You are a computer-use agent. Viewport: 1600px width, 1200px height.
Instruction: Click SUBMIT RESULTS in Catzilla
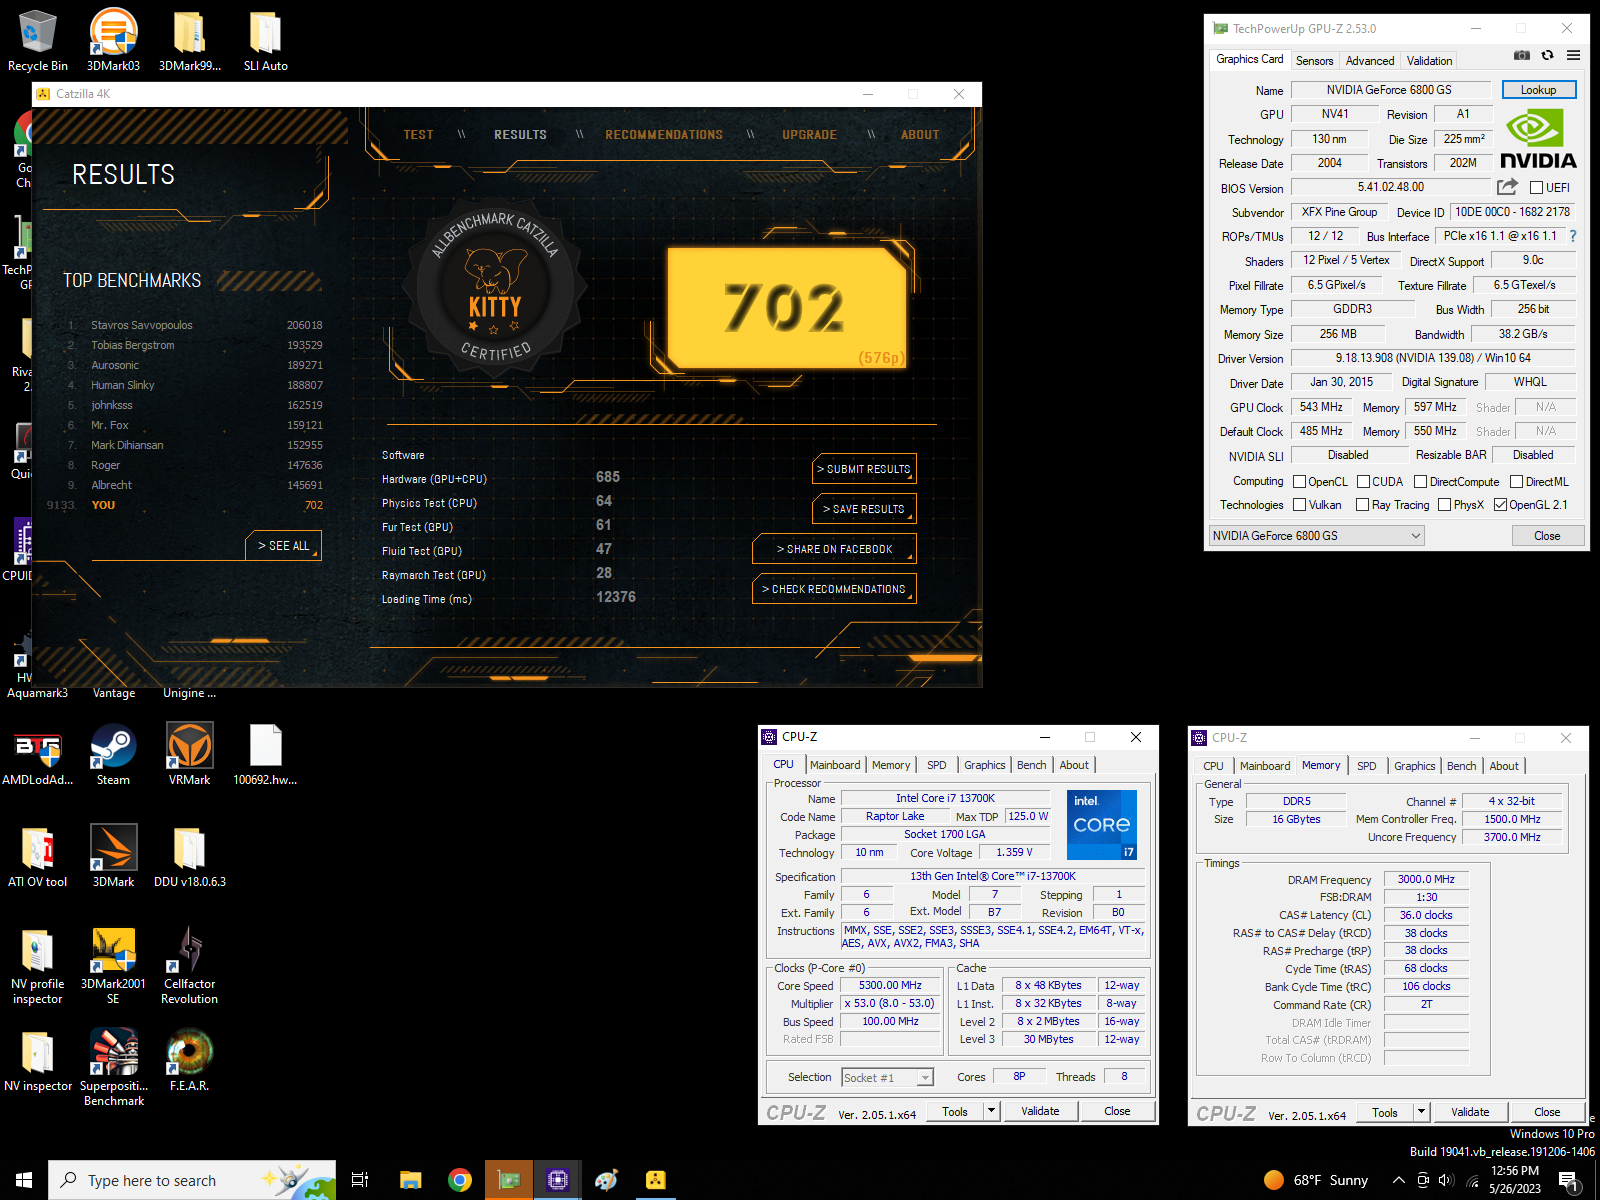click(865, 469)
